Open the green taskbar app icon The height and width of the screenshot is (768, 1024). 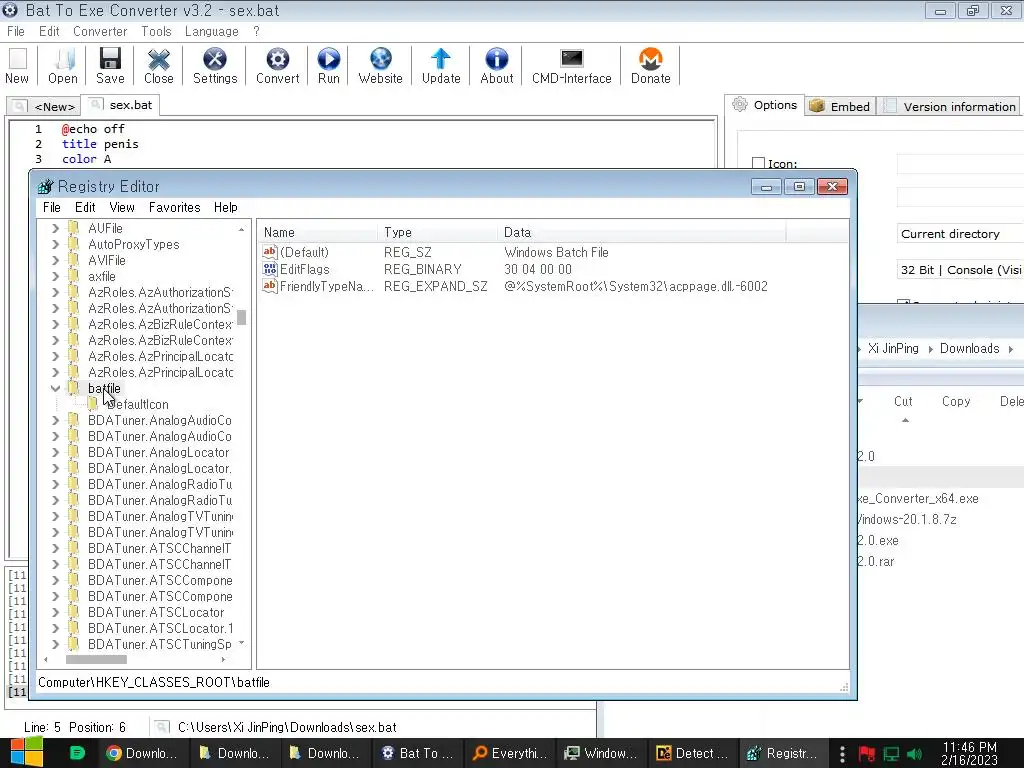point(77,753)
